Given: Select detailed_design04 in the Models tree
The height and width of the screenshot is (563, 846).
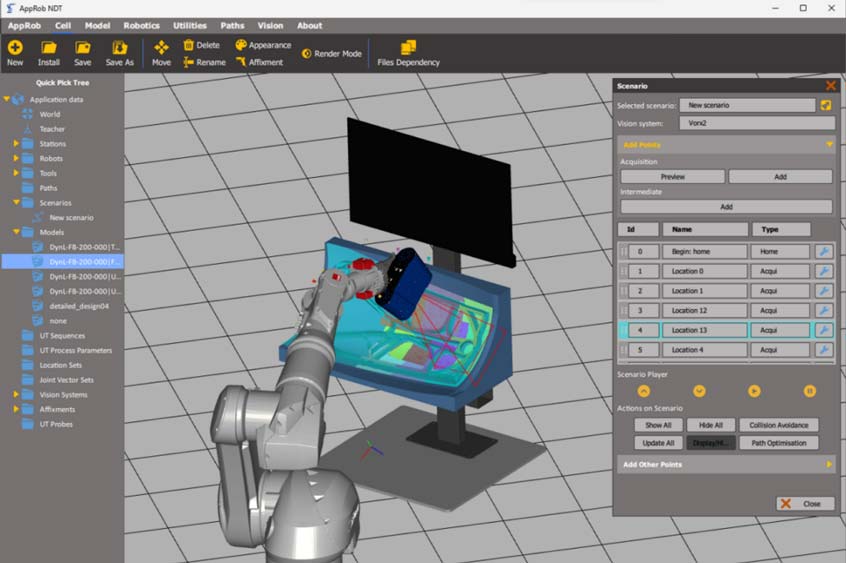Looking at the screenshot, I should pyautogui.click(x=79, y=306).
